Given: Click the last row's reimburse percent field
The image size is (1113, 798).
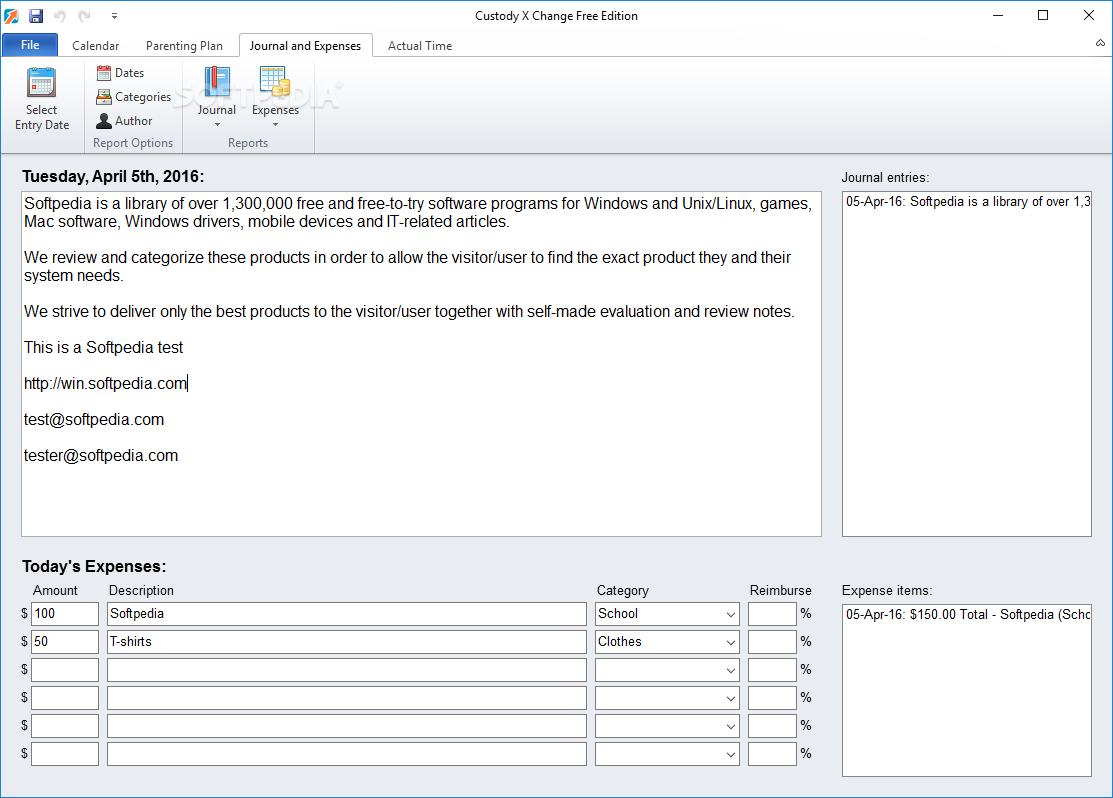Looking at the screenshot, I should click(772, 754).
